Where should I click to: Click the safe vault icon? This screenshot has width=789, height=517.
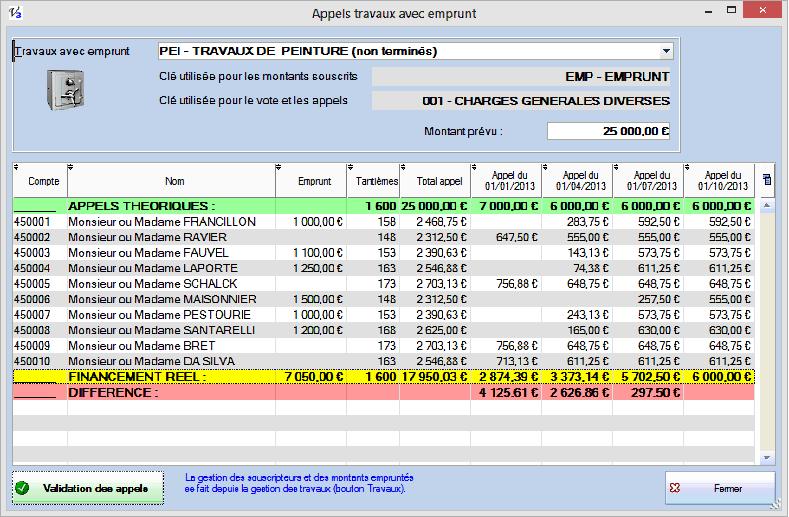coord(66,90)
